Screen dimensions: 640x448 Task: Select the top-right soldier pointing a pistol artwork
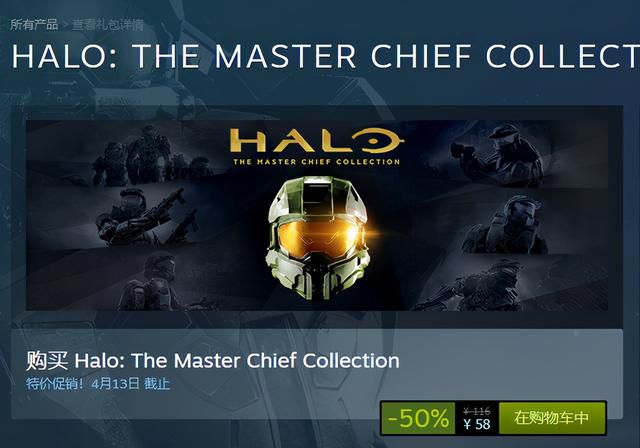tap(497, 153)
